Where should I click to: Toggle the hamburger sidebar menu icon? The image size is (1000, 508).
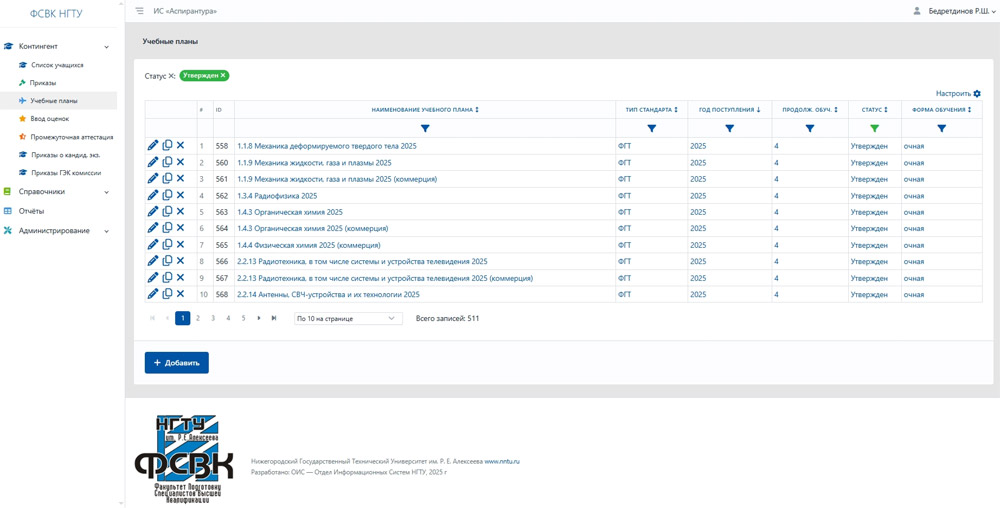click(x=139, y=11)
